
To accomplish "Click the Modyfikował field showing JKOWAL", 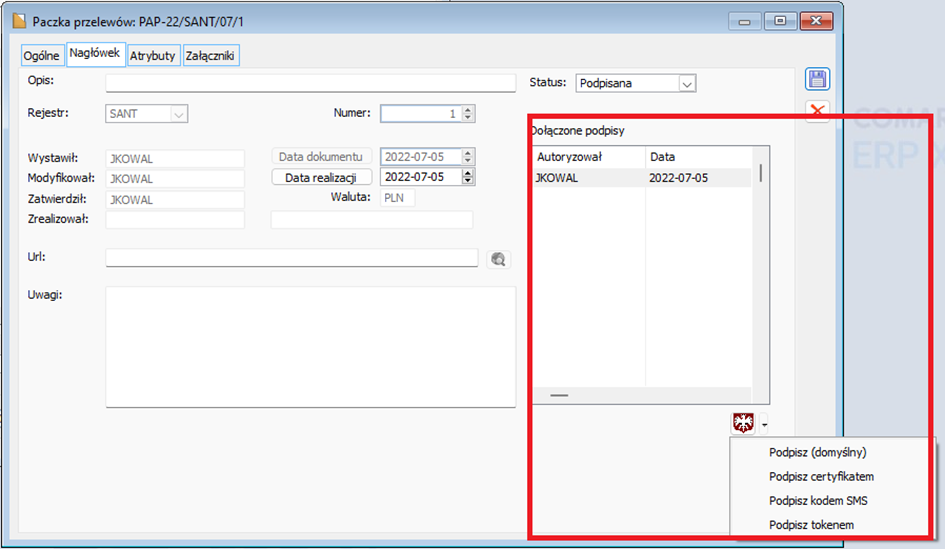I will [x=175, y=178].
